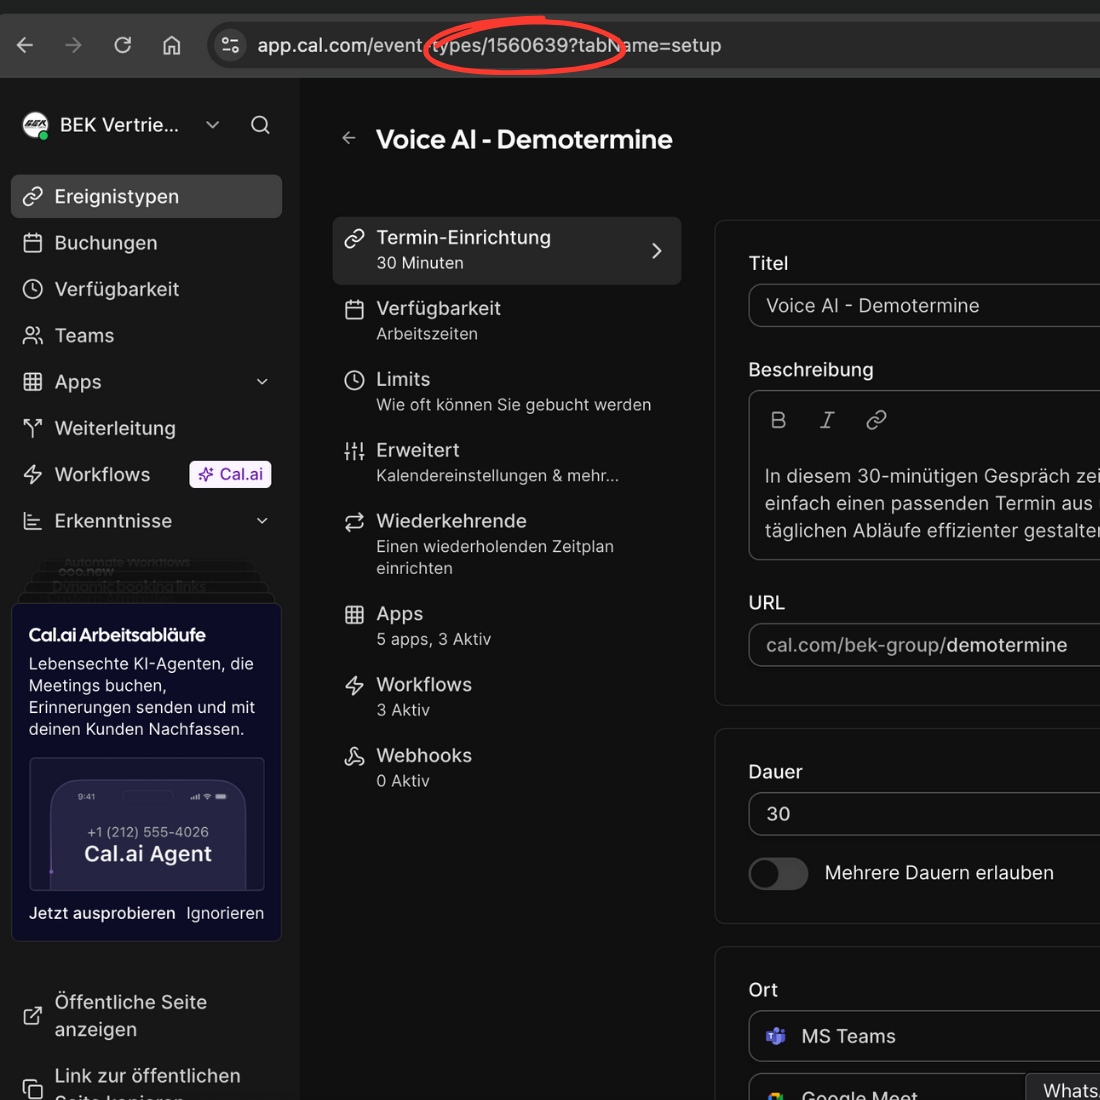Click the Cal.ai Agent phone preview

point(147,824)
